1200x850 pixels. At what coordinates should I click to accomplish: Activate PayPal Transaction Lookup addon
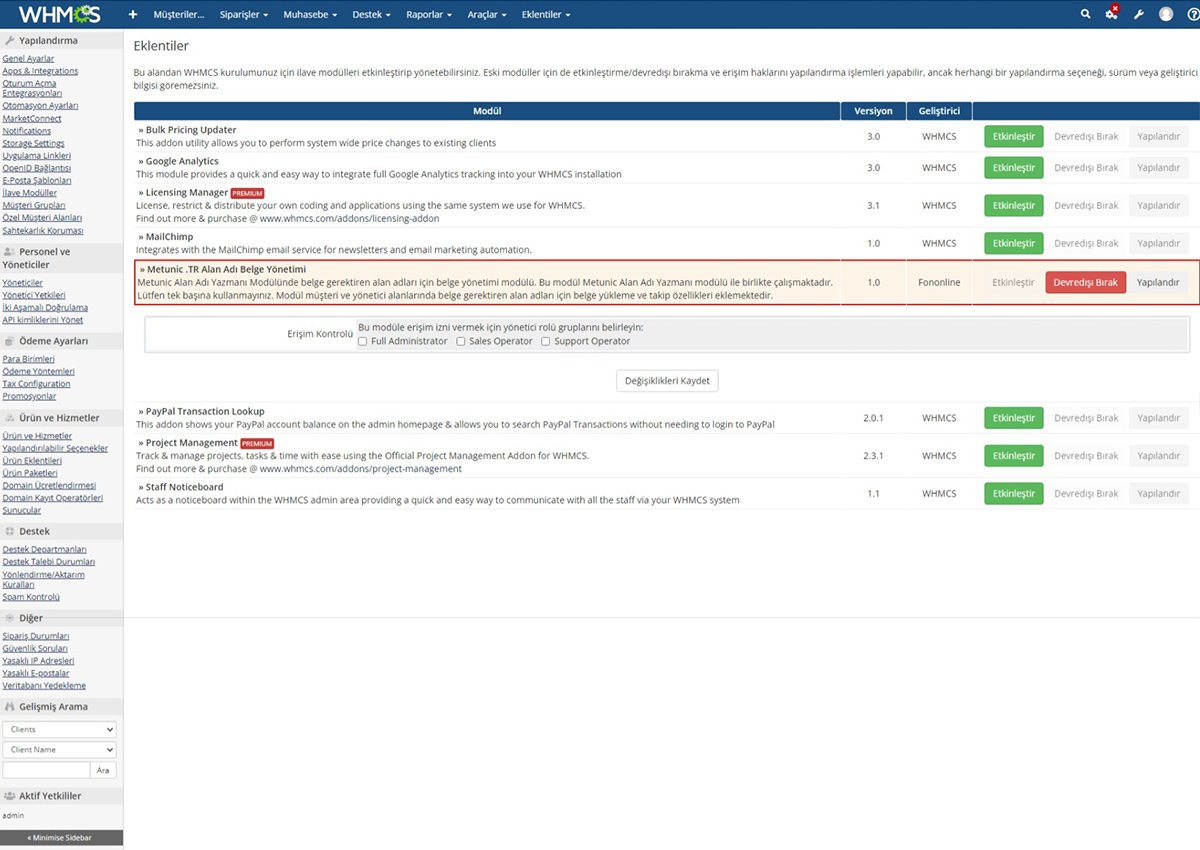click(x=1013, y=418)
